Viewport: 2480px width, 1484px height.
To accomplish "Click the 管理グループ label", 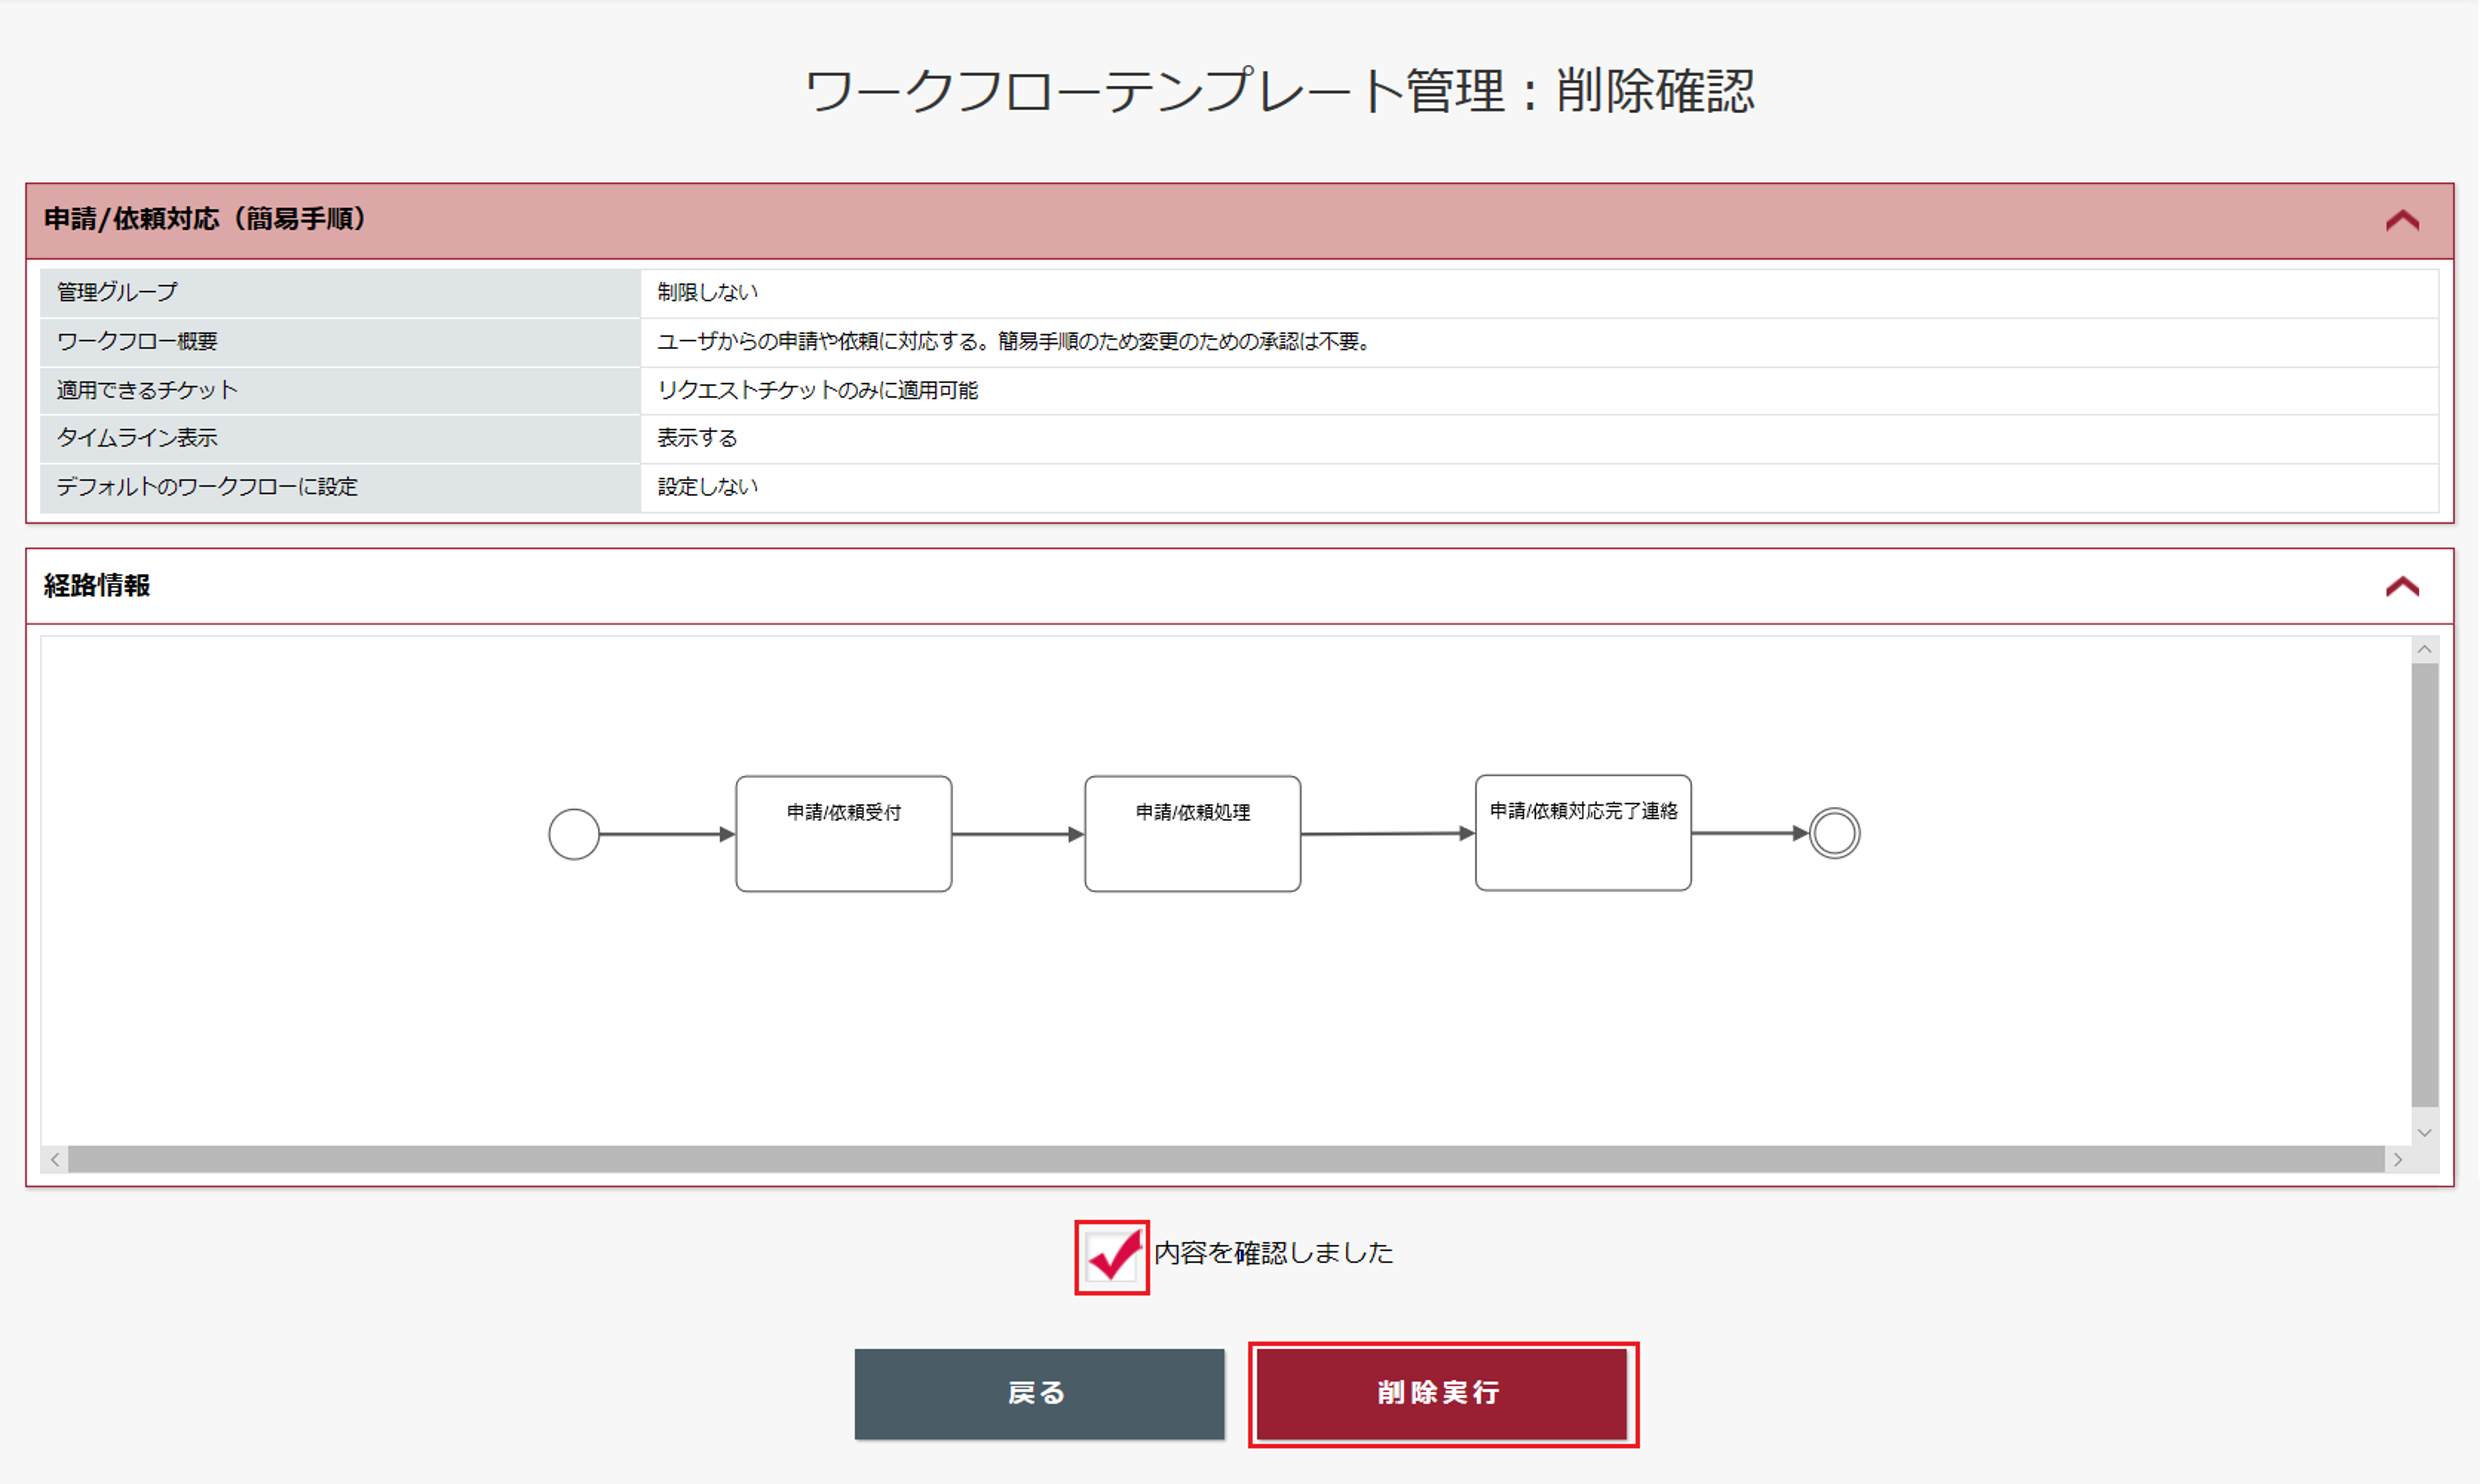I will 117,292.
